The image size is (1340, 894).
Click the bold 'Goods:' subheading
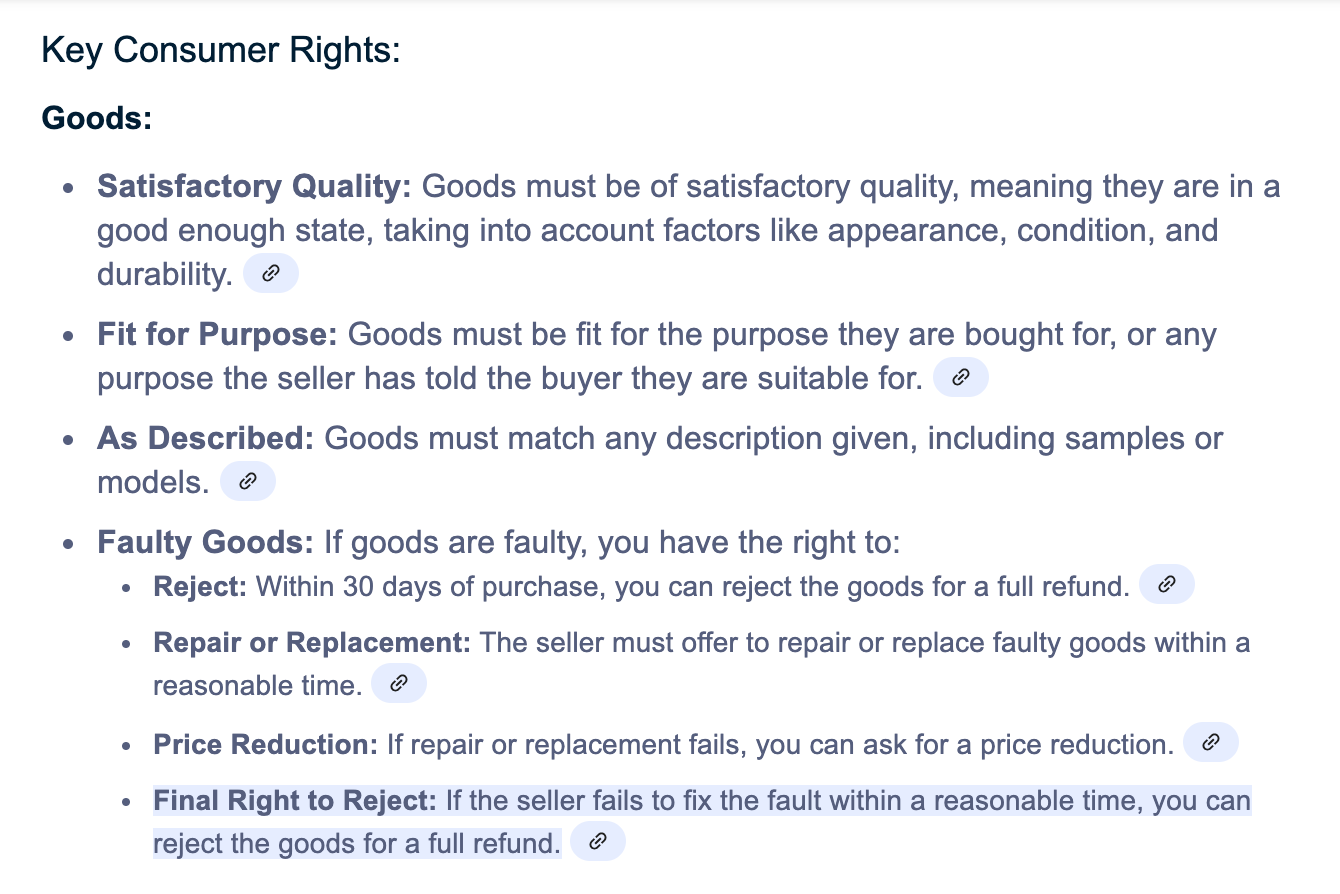97,118
